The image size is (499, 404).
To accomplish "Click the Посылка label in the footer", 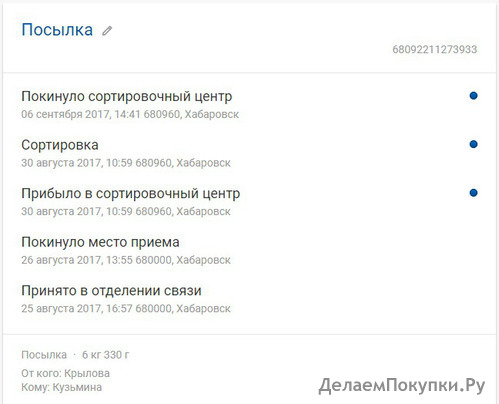I will 44,355.
